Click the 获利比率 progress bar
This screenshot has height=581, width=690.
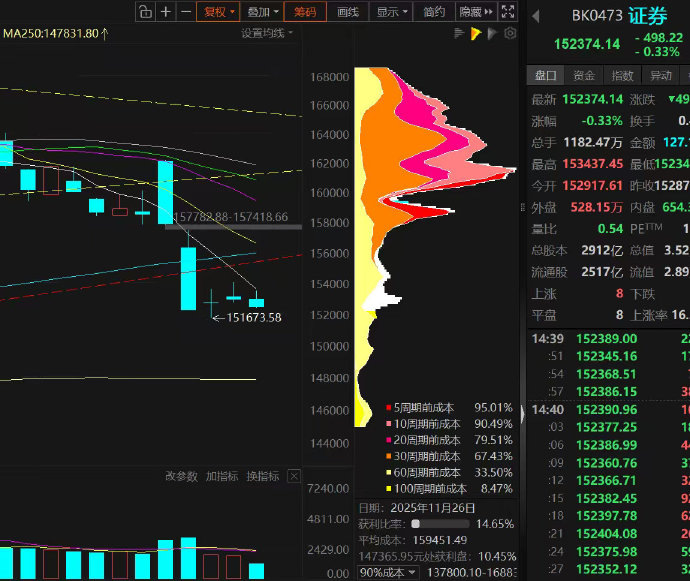(x=440, y=523)
